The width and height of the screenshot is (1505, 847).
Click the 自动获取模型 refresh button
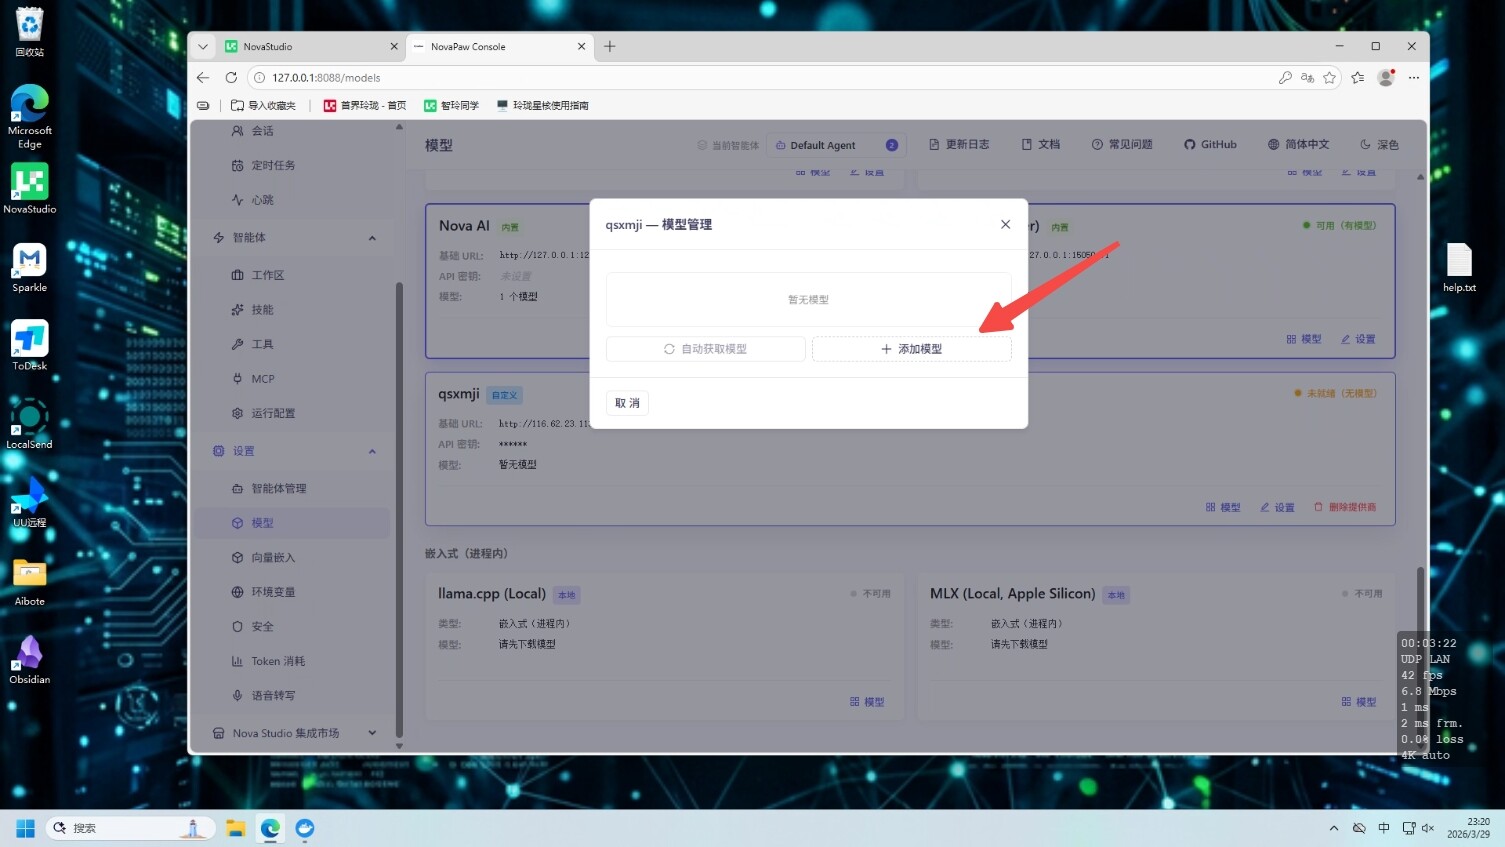pos(705,349)
